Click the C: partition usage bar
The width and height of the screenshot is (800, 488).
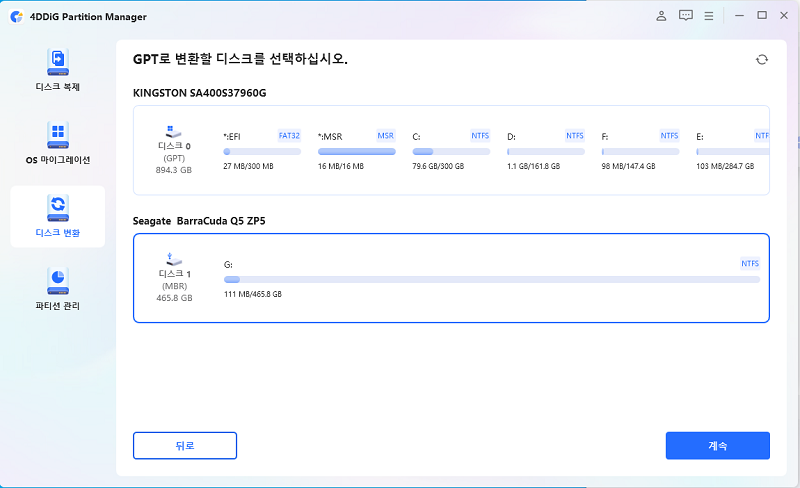(x=451, y=152)
